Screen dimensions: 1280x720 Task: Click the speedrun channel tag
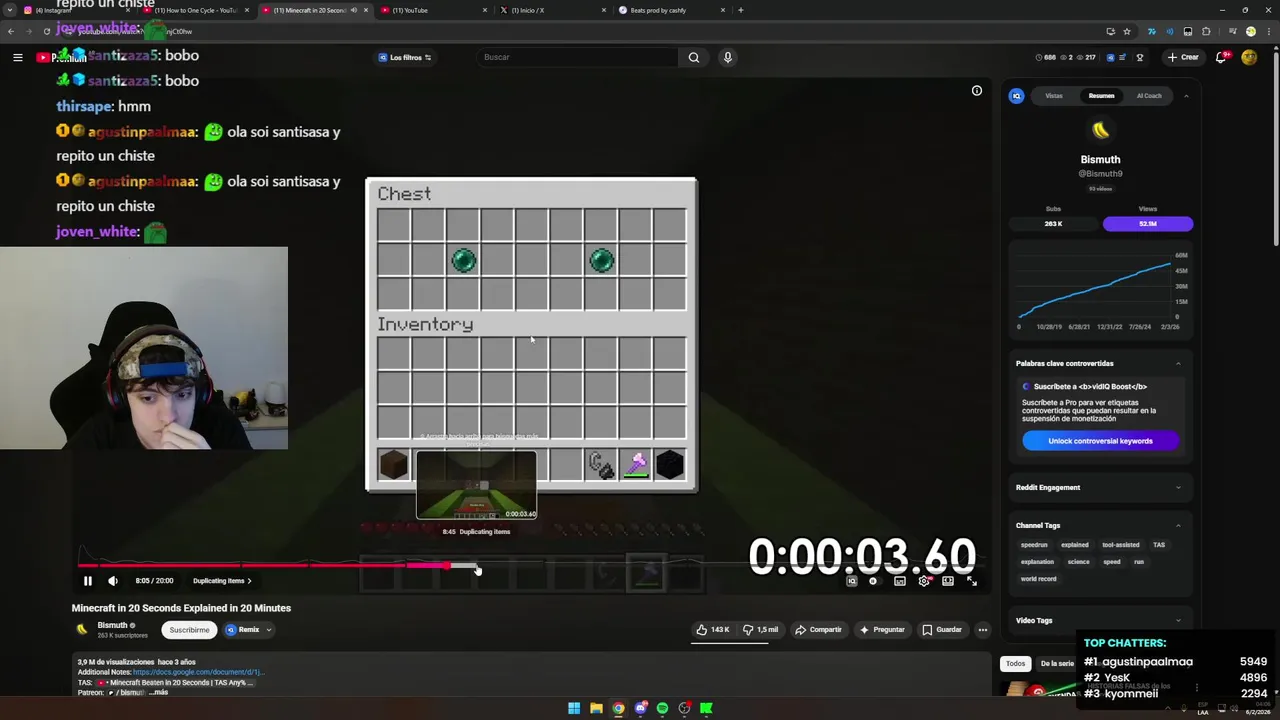1034,545
